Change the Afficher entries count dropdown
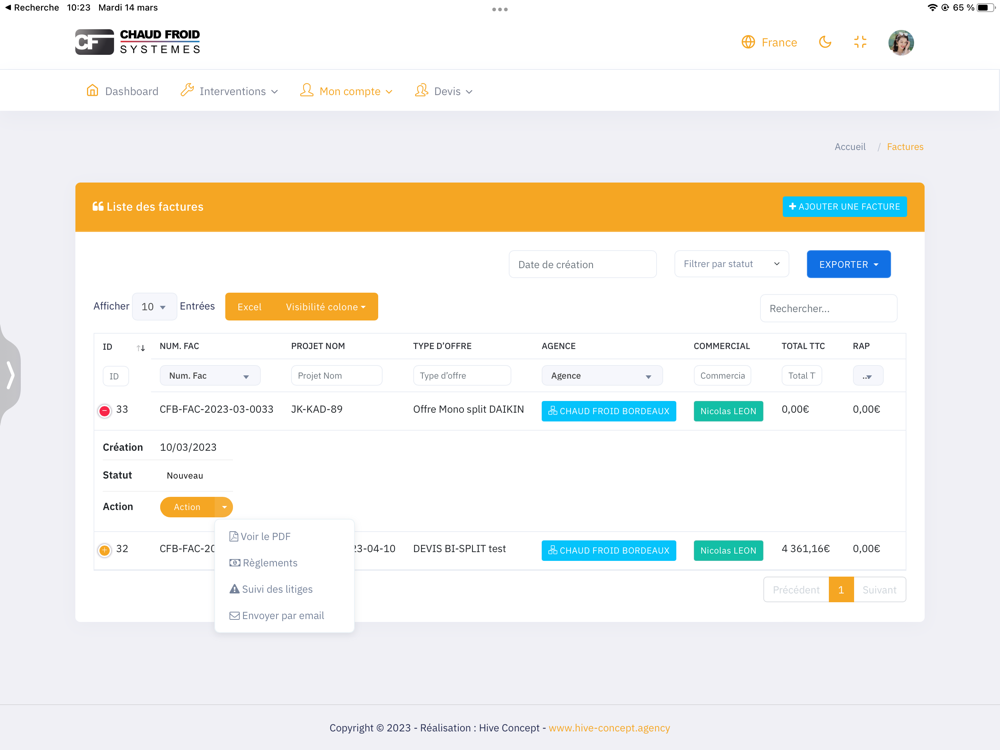 154,307
